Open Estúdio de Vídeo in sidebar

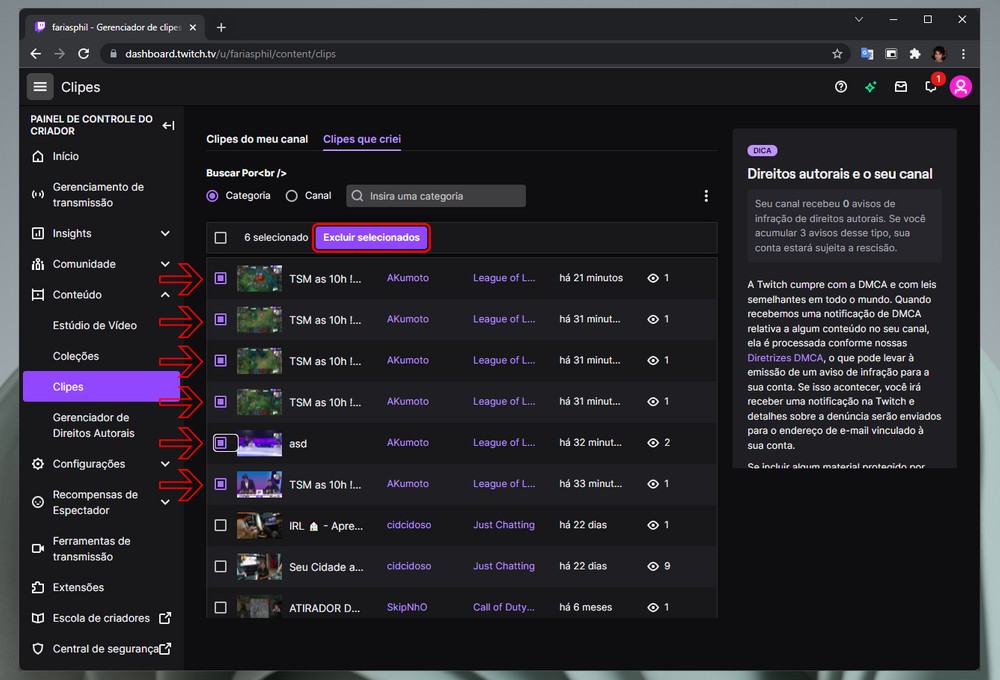pos(95,326)
